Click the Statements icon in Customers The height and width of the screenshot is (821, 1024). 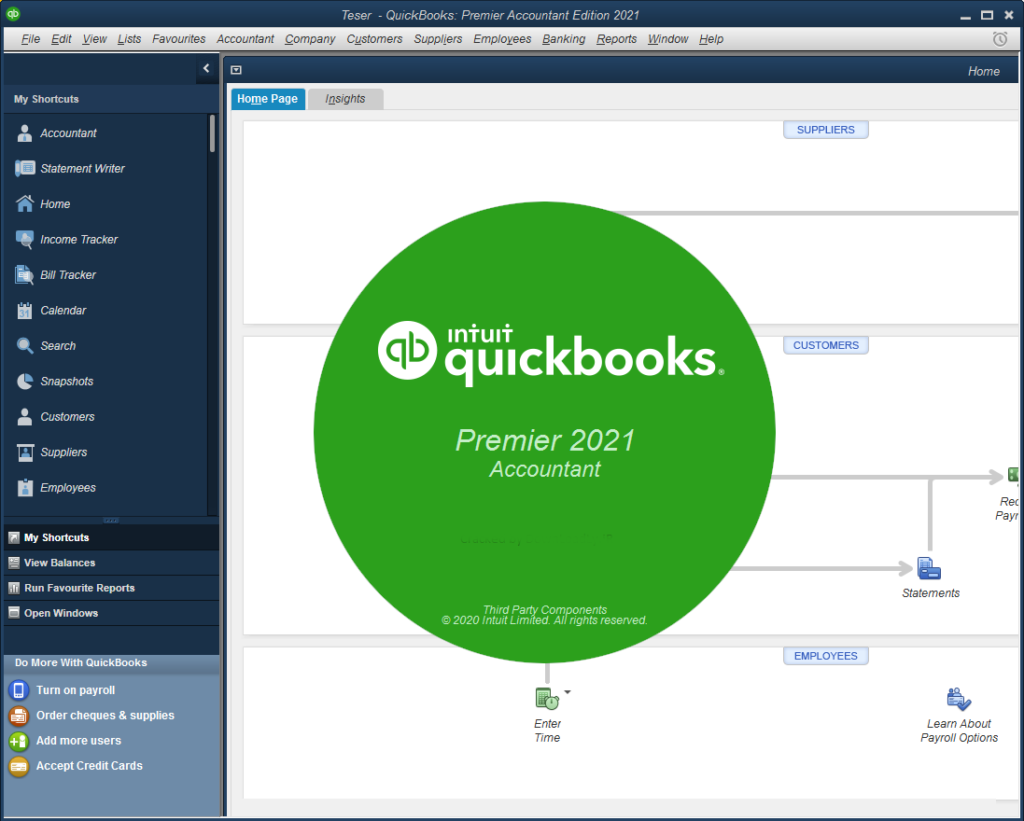coord(929,569)
